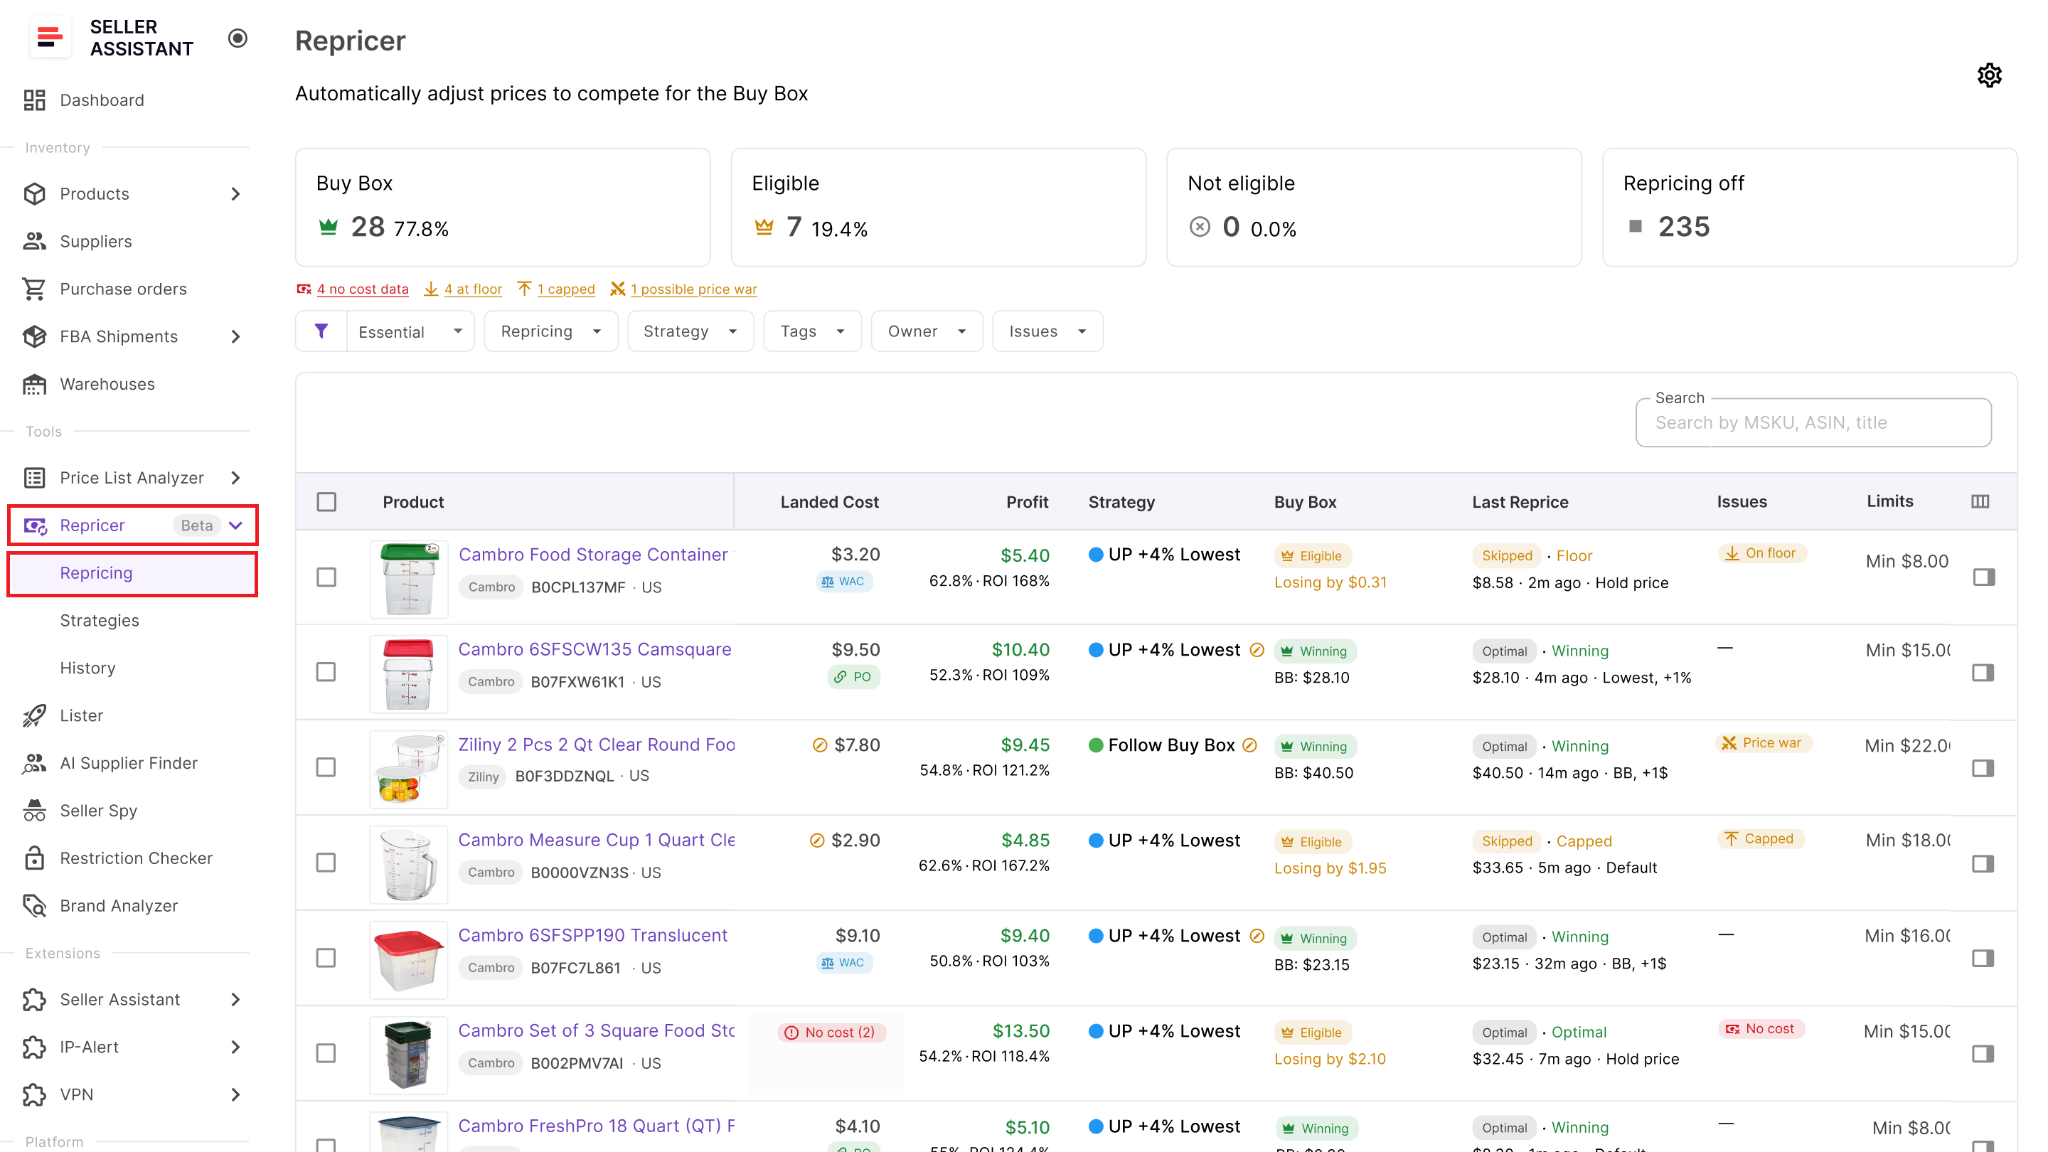Click the Lister rocket icon
Screen dimensions: 2048x1152
pyautogui.click(x=35, y=715)
